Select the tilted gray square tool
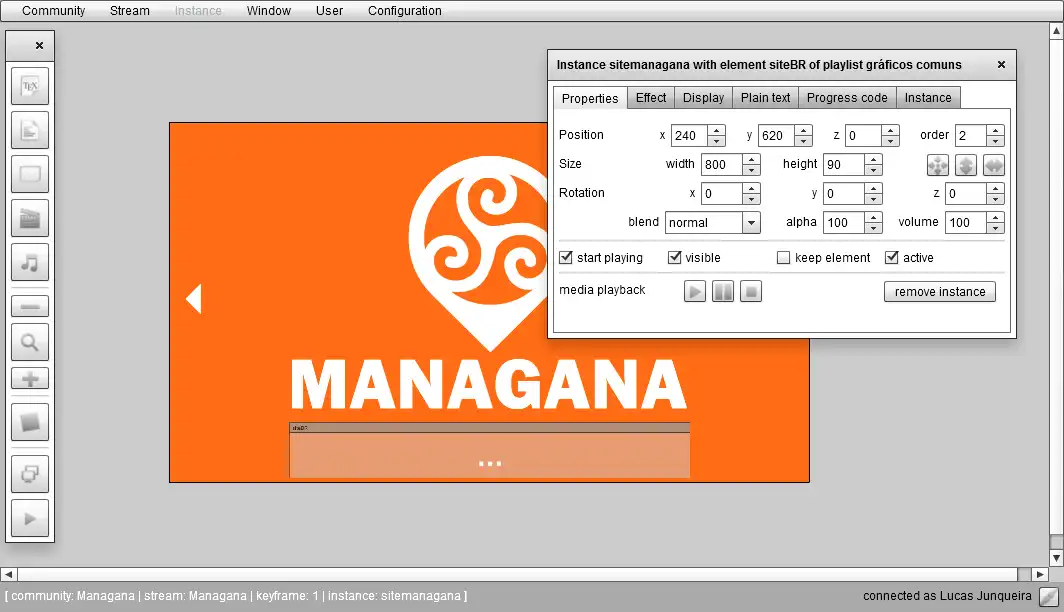The width and height of the screenshot is (1064, 612). click(30, 422)
